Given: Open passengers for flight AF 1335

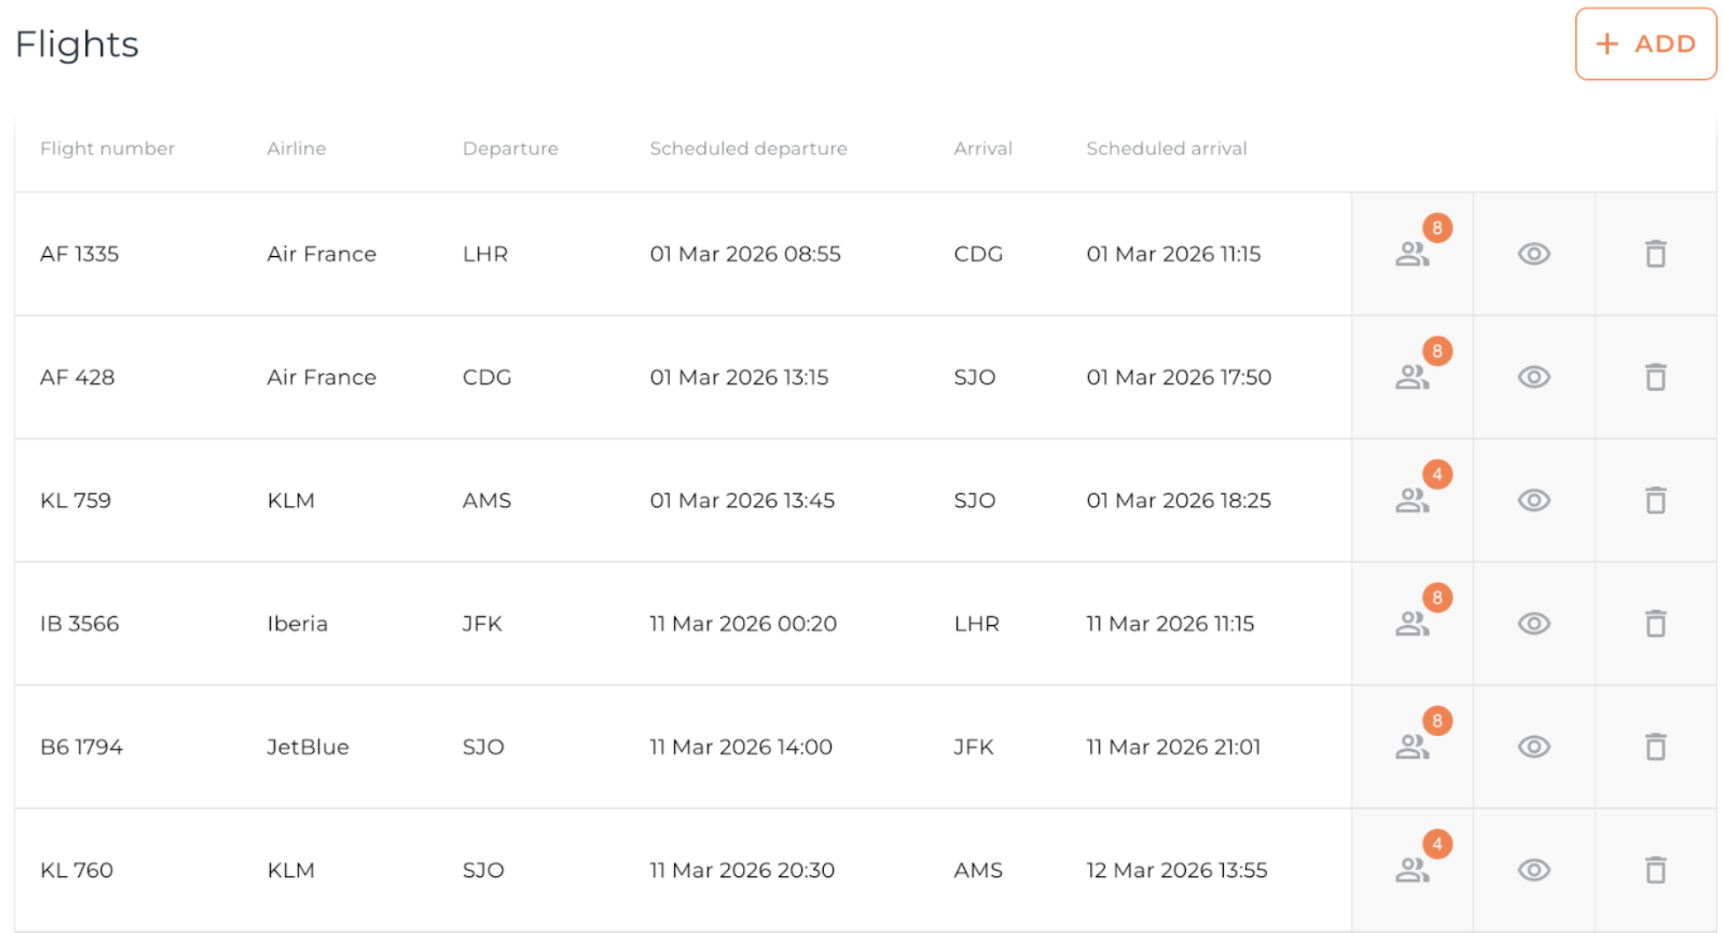Looking at the screenshot, I should pos(1412,254).
